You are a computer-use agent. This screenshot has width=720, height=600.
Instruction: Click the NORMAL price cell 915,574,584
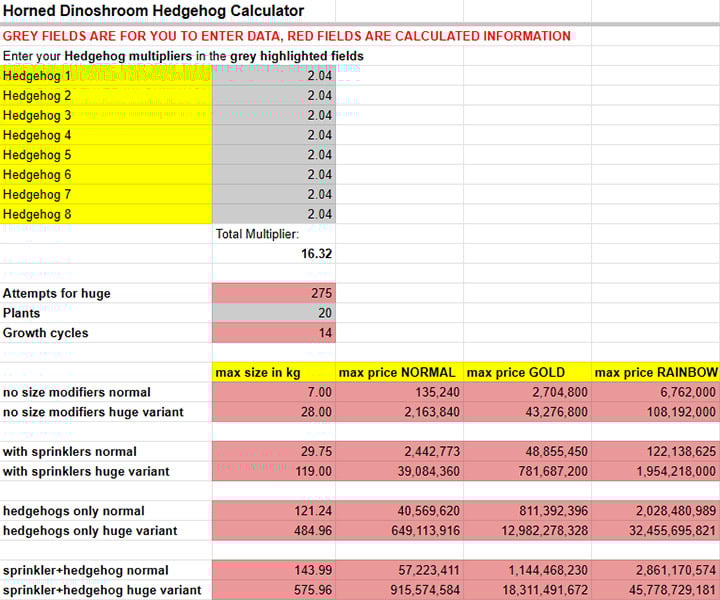point(399,590)
